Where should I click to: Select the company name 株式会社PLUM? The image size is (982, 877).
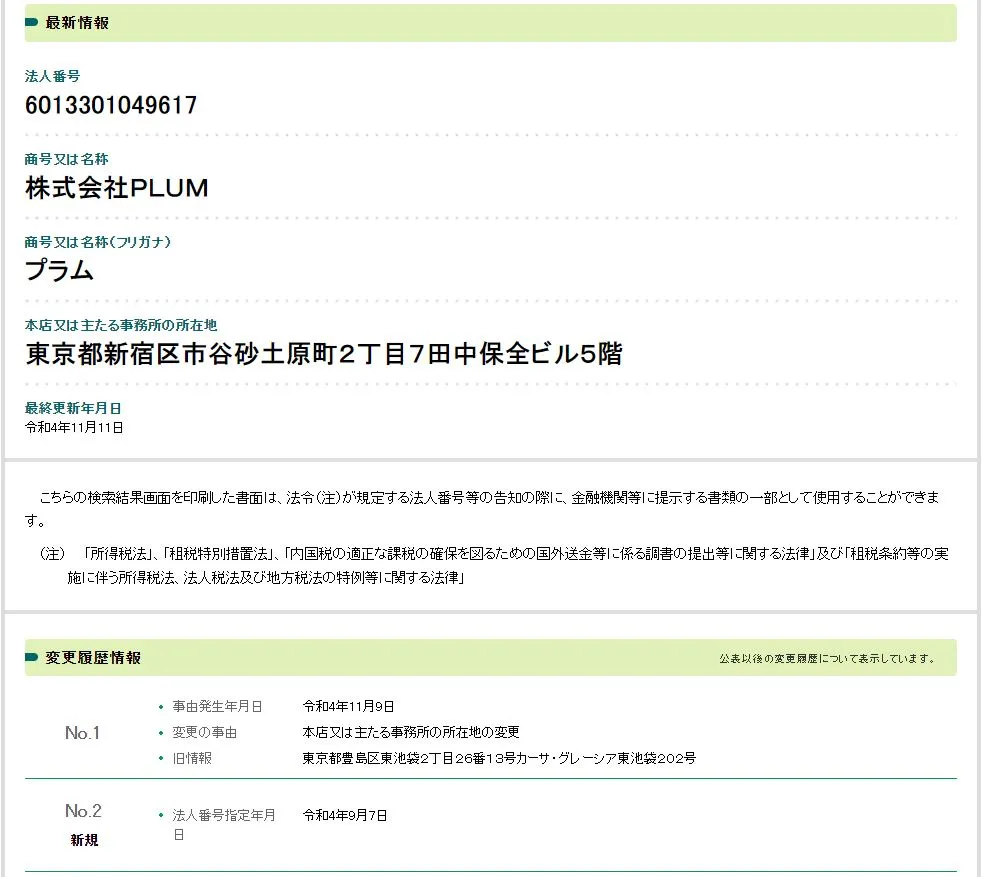click(117, 188)
